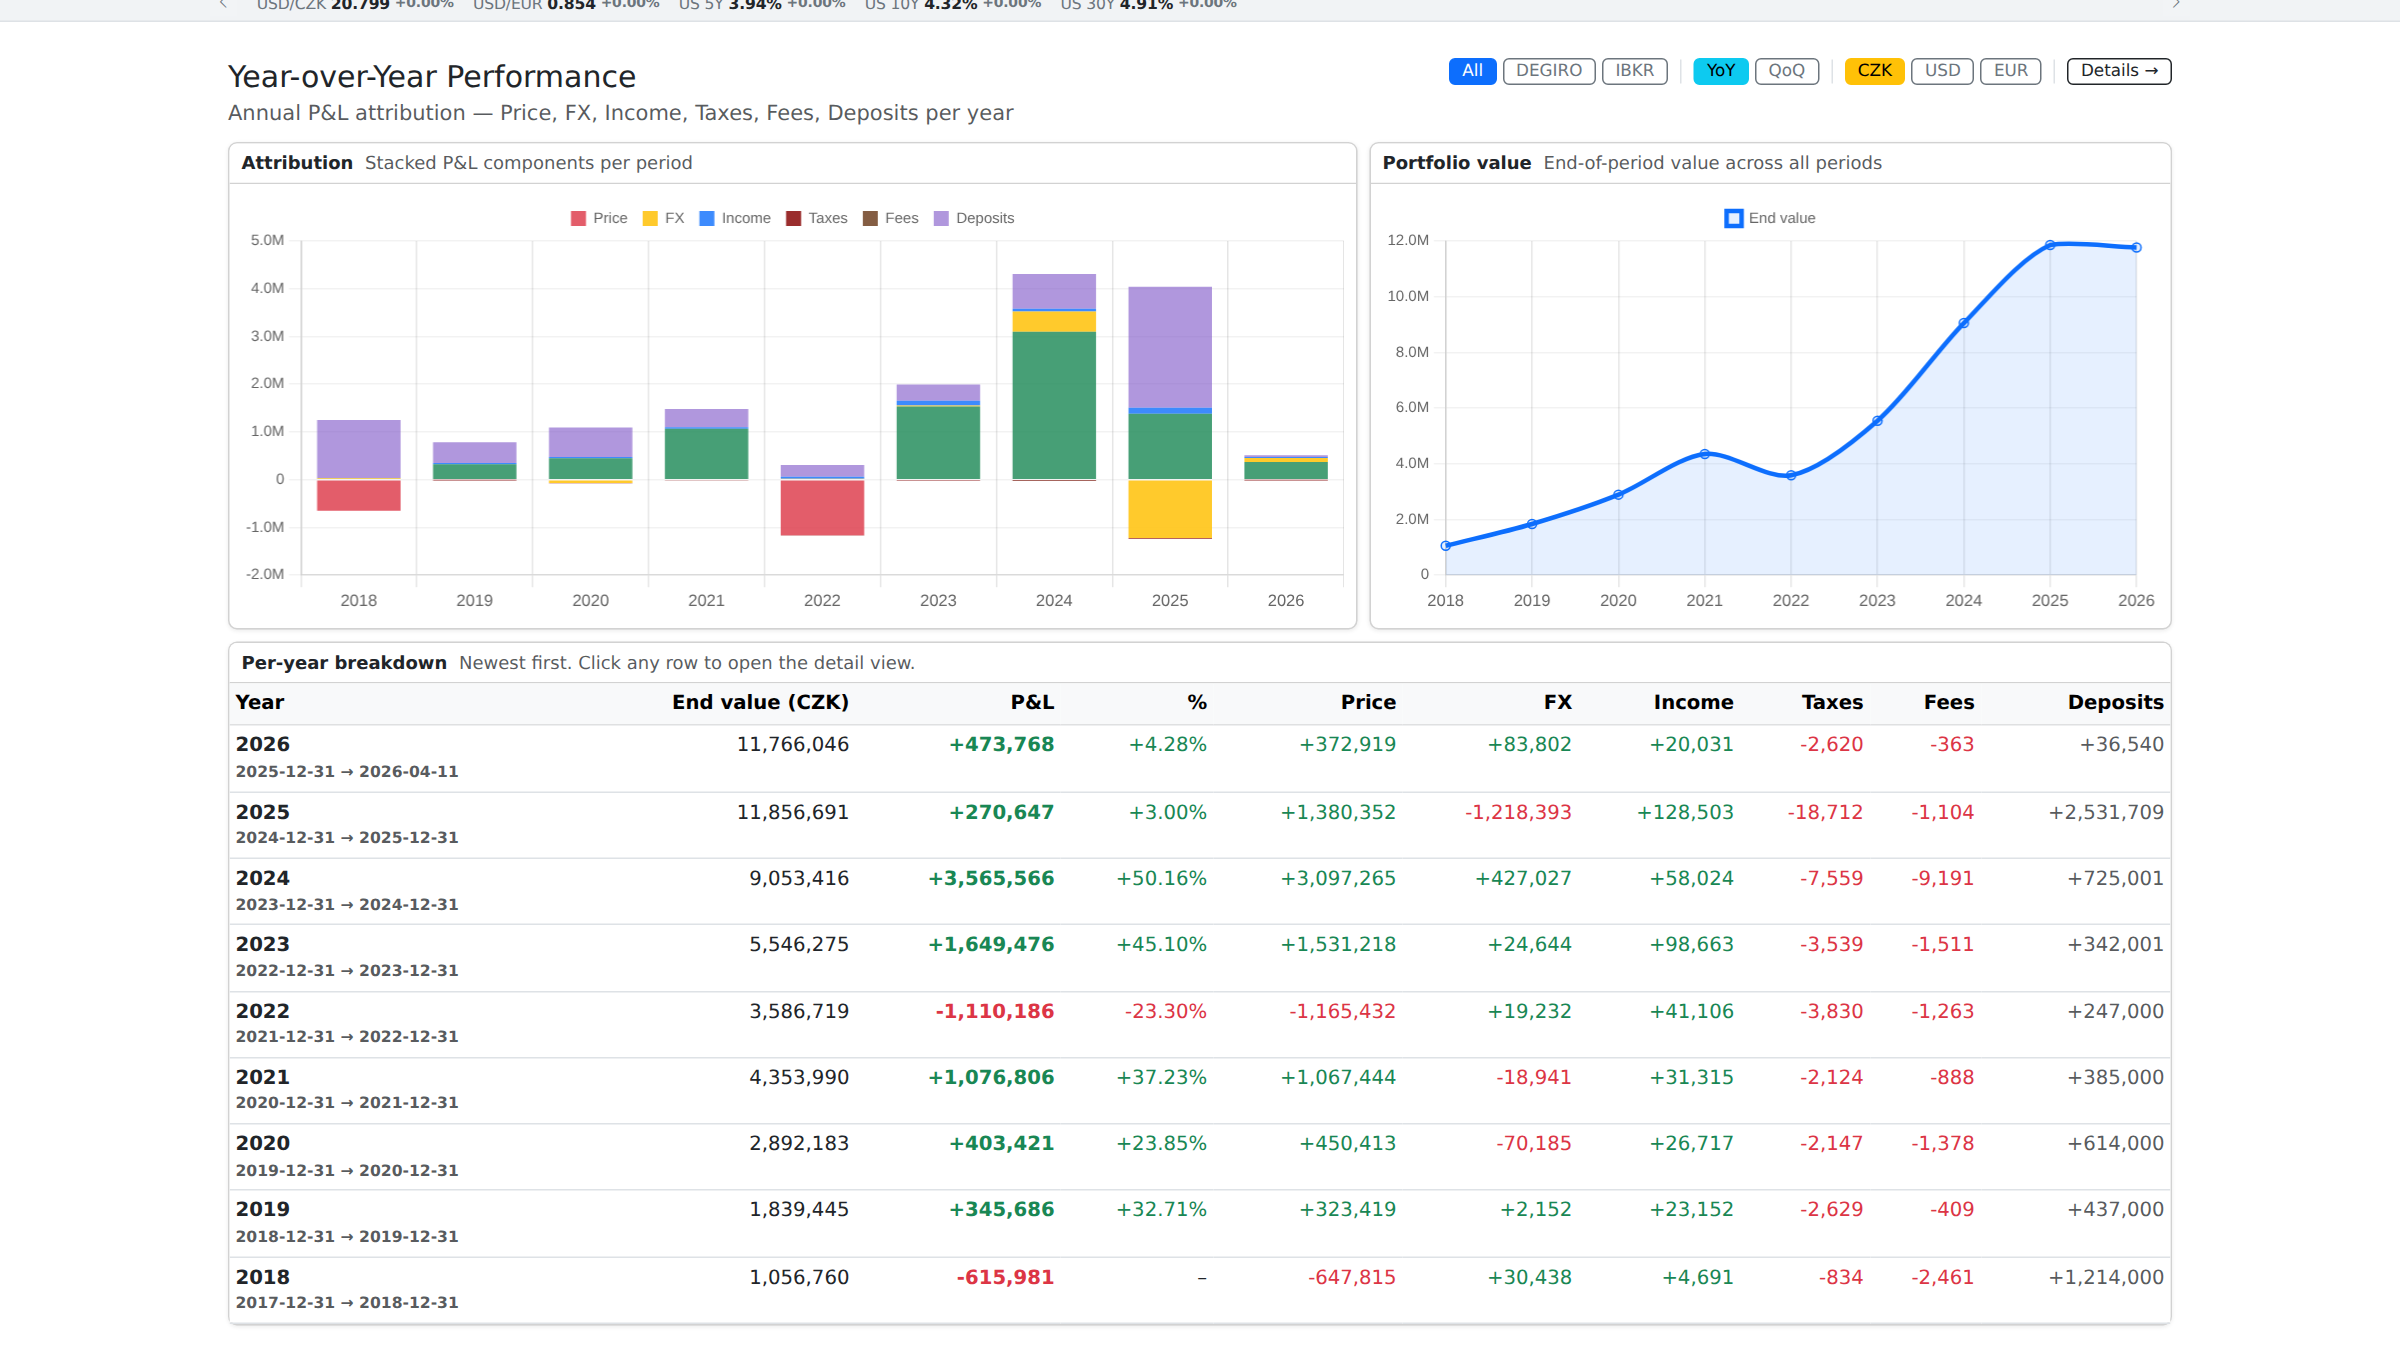Click the 2025 point on portfolio chart
The width and height of the screenshot is (2400, 1350).
pos(2050,245)
